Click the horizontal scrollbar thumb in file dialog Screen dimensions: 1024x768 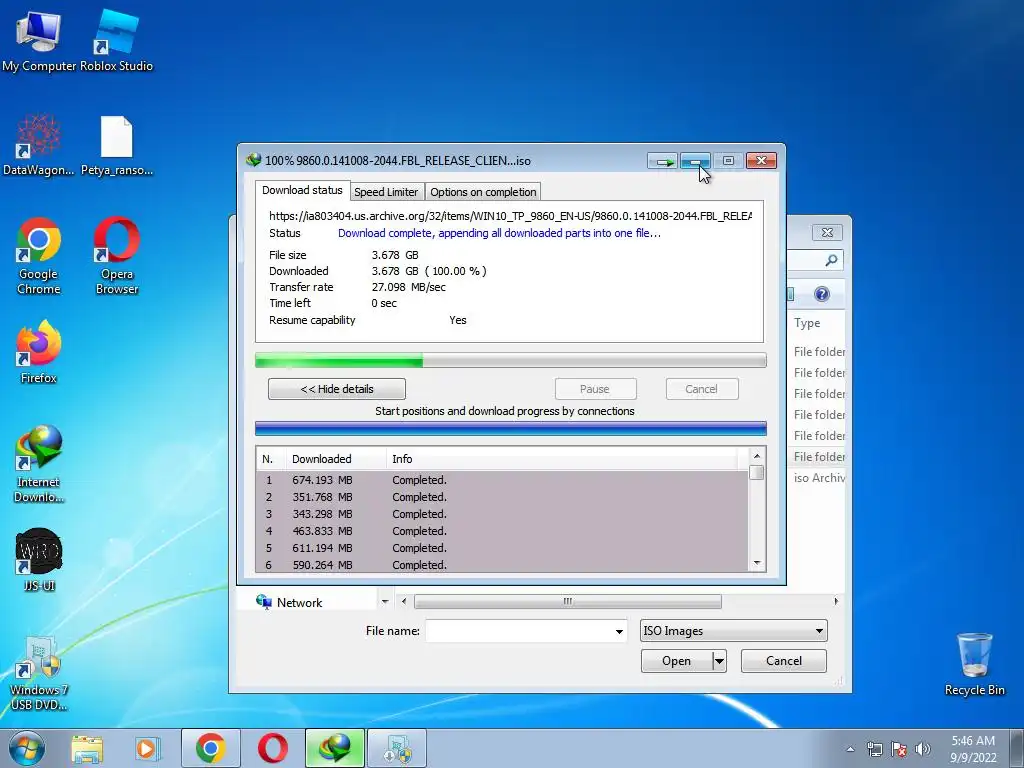(568, 601)
